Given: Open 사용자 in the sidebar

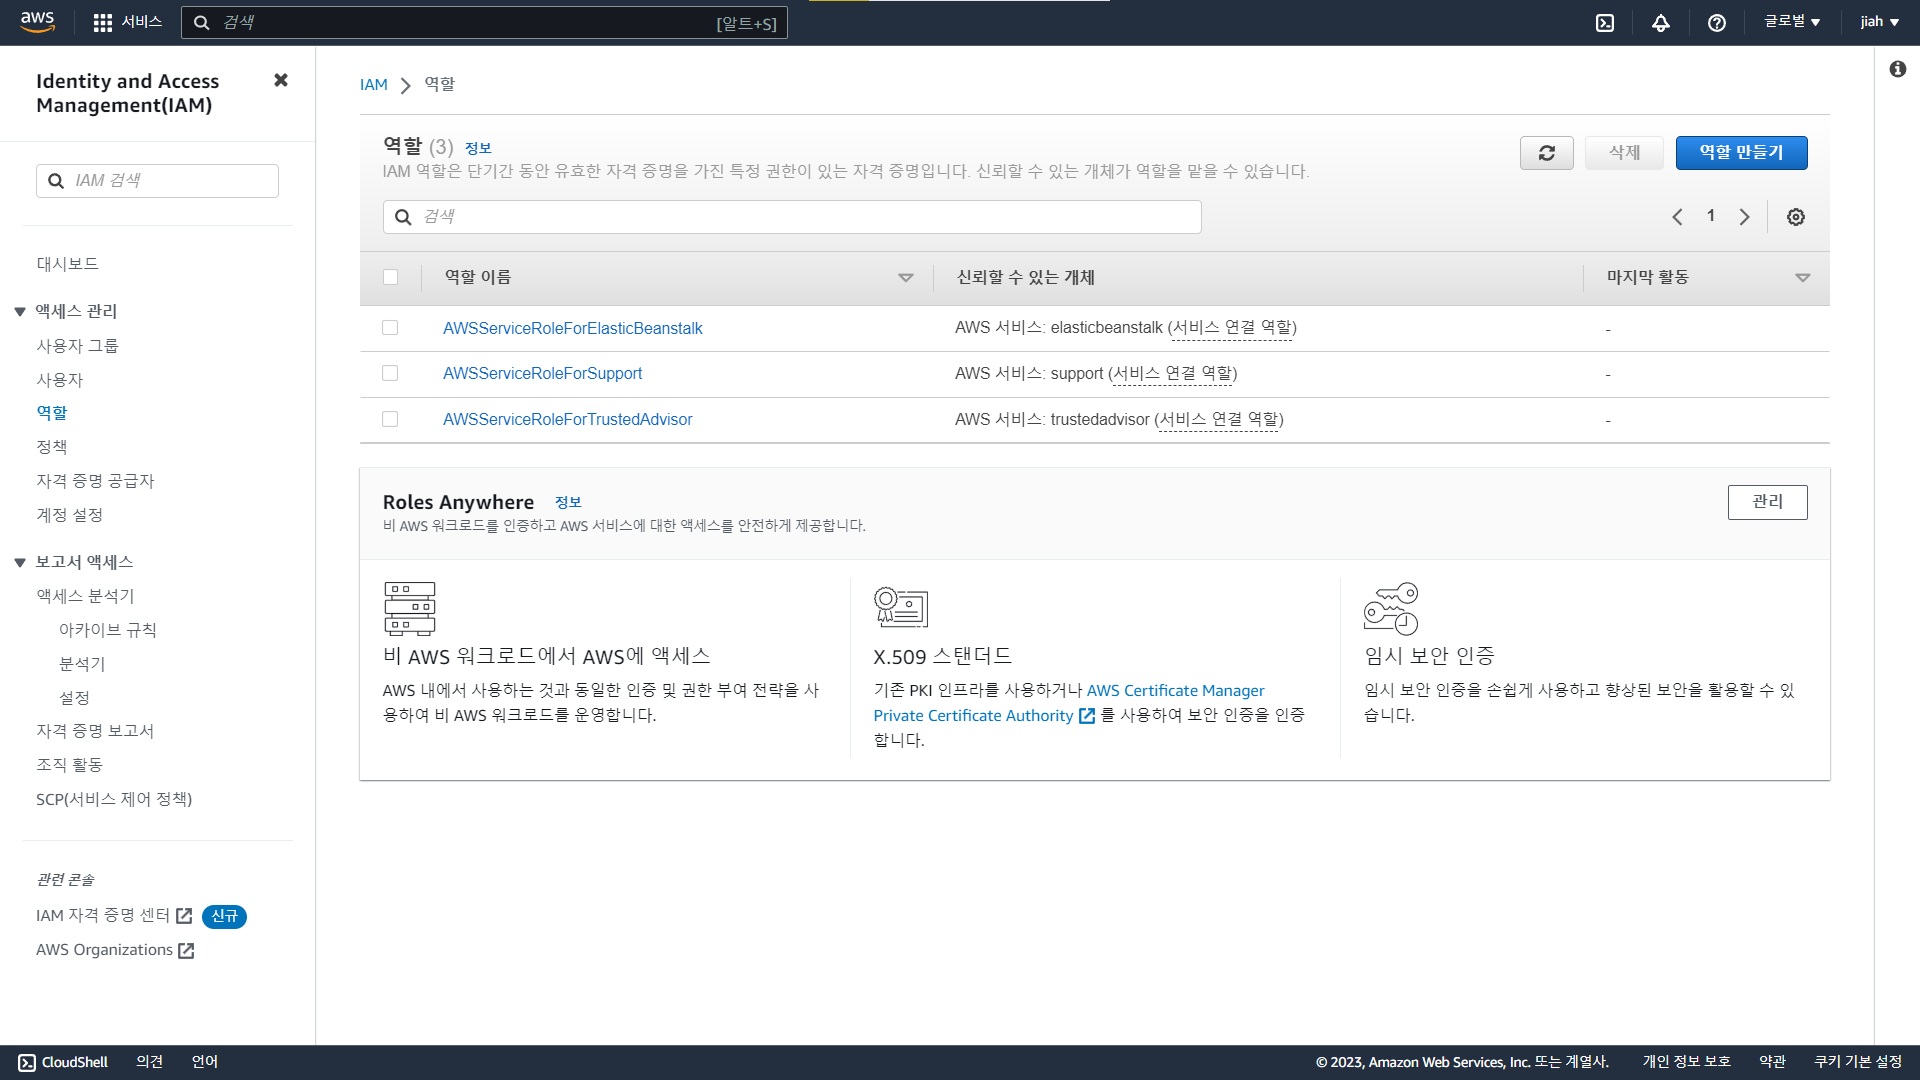Looking at the screenshot, I should click(x=60, y=380).
